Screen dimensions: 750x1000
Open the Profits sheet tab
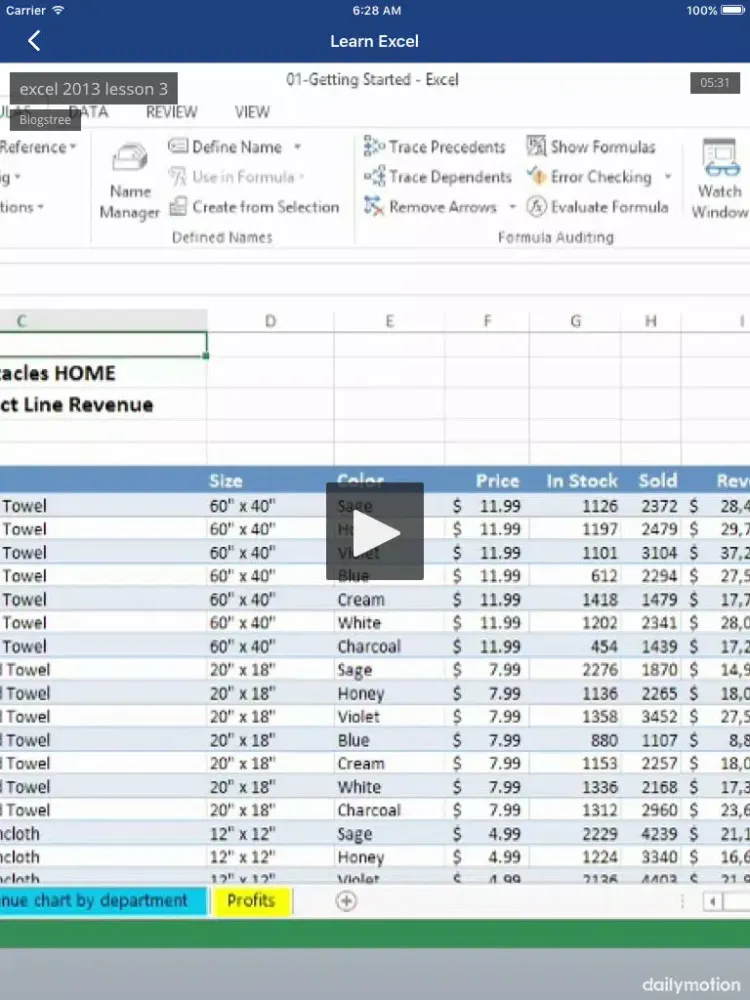pos(251,901)
